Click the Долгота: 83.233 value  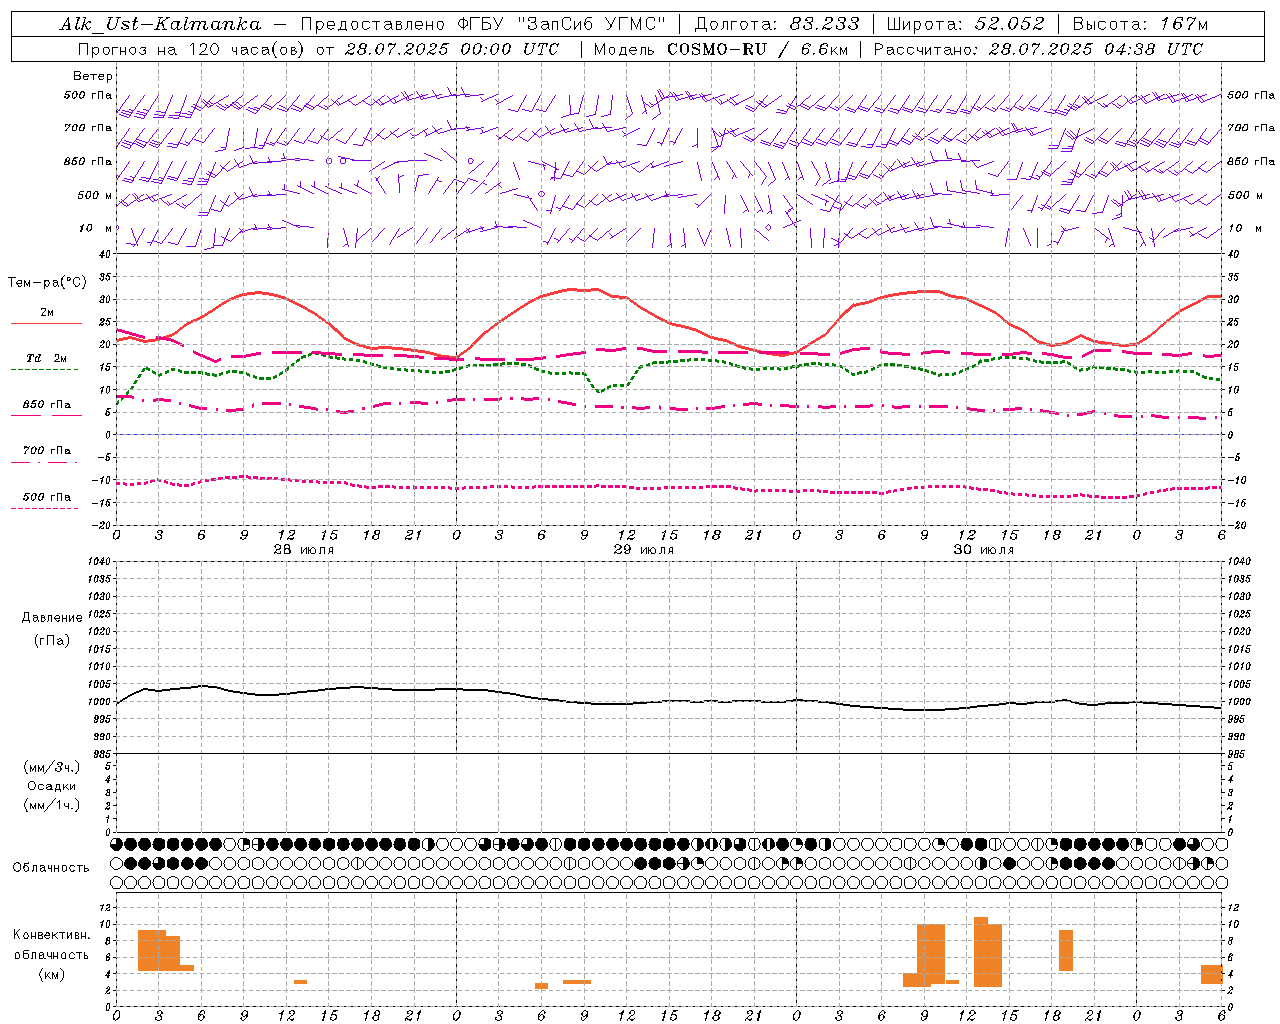tap(776, 24)
